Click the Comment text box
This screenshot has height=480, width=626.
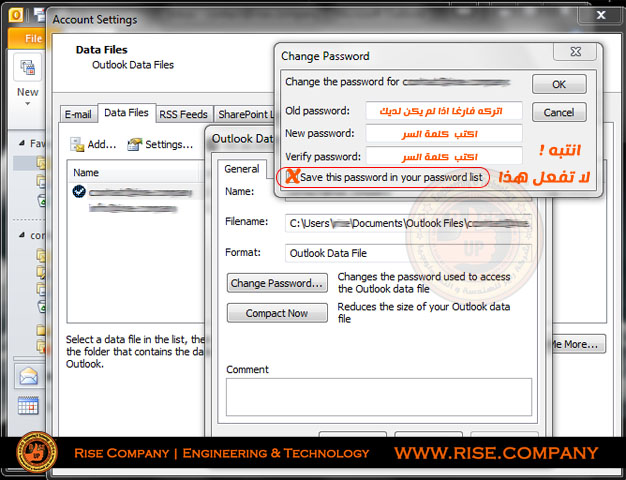pyautogui.click(x=379, y=397)
